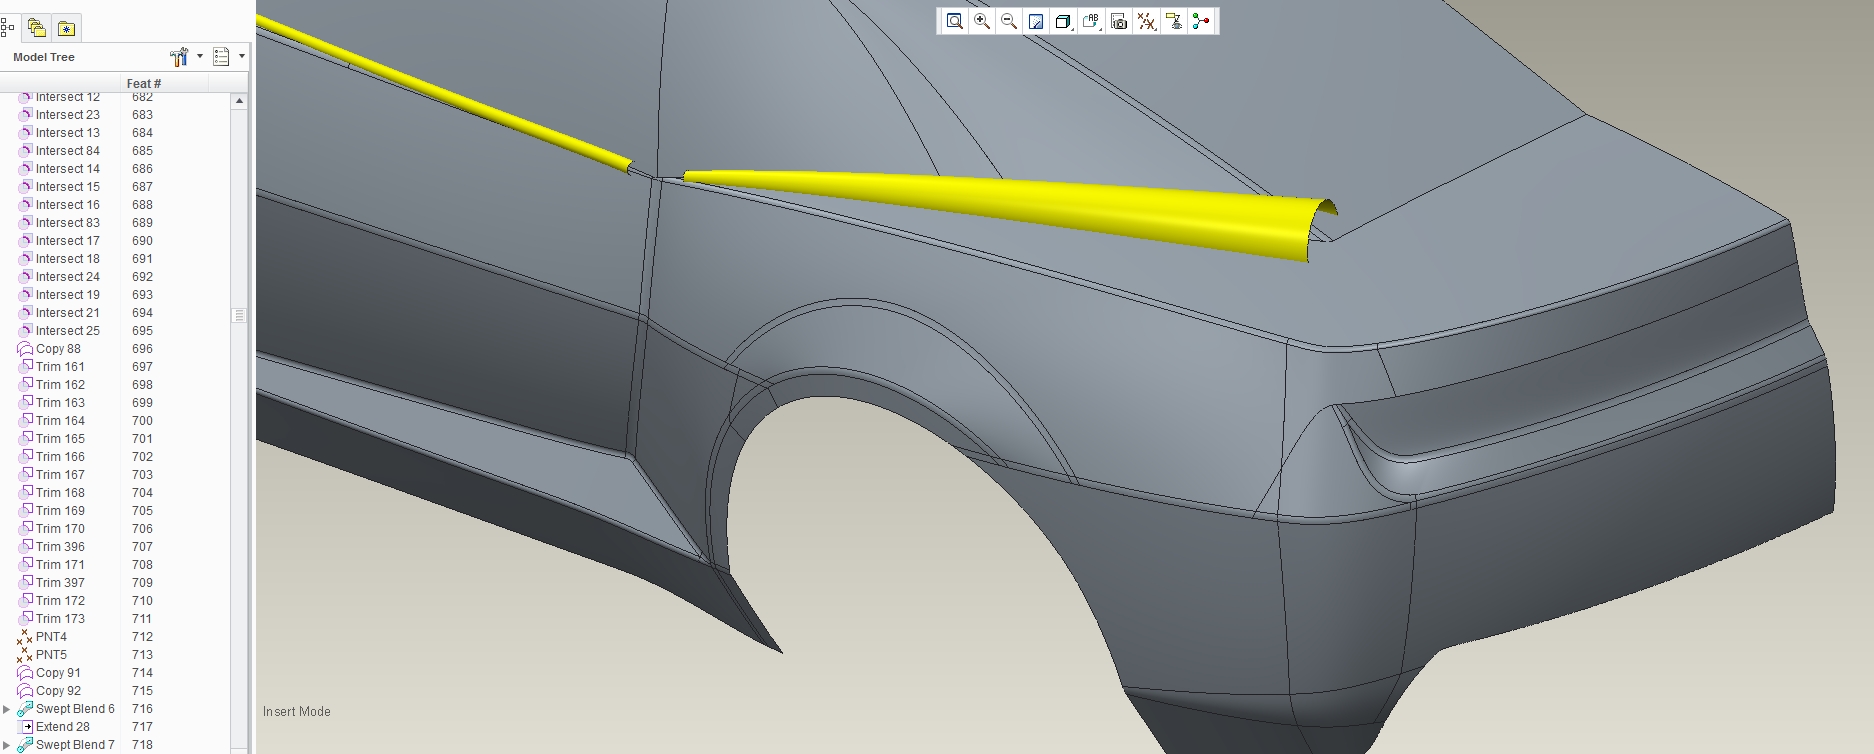Select the Intersect 15 feature
Viewport: 1874px width, 754px height.
(x=68, y=187)
